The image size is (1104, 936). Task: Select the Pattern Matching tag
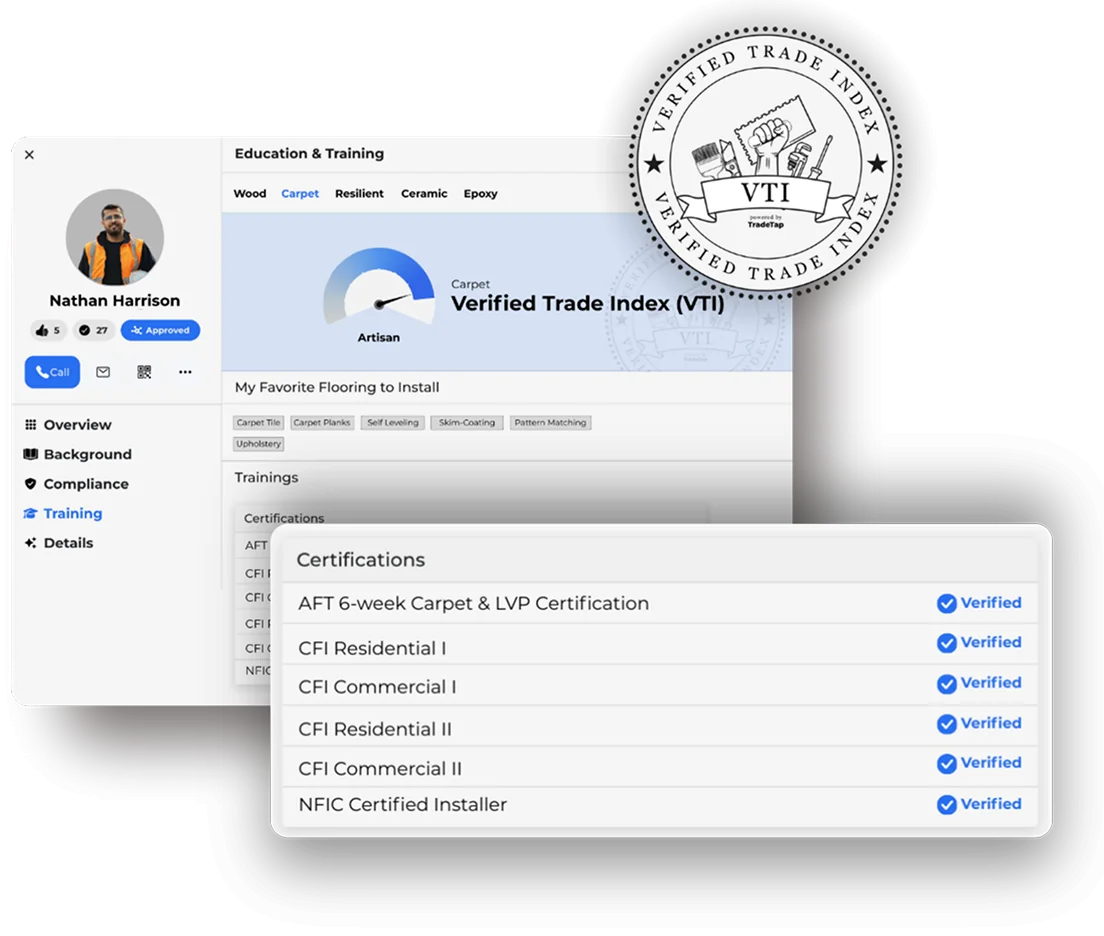coord(550,423)
